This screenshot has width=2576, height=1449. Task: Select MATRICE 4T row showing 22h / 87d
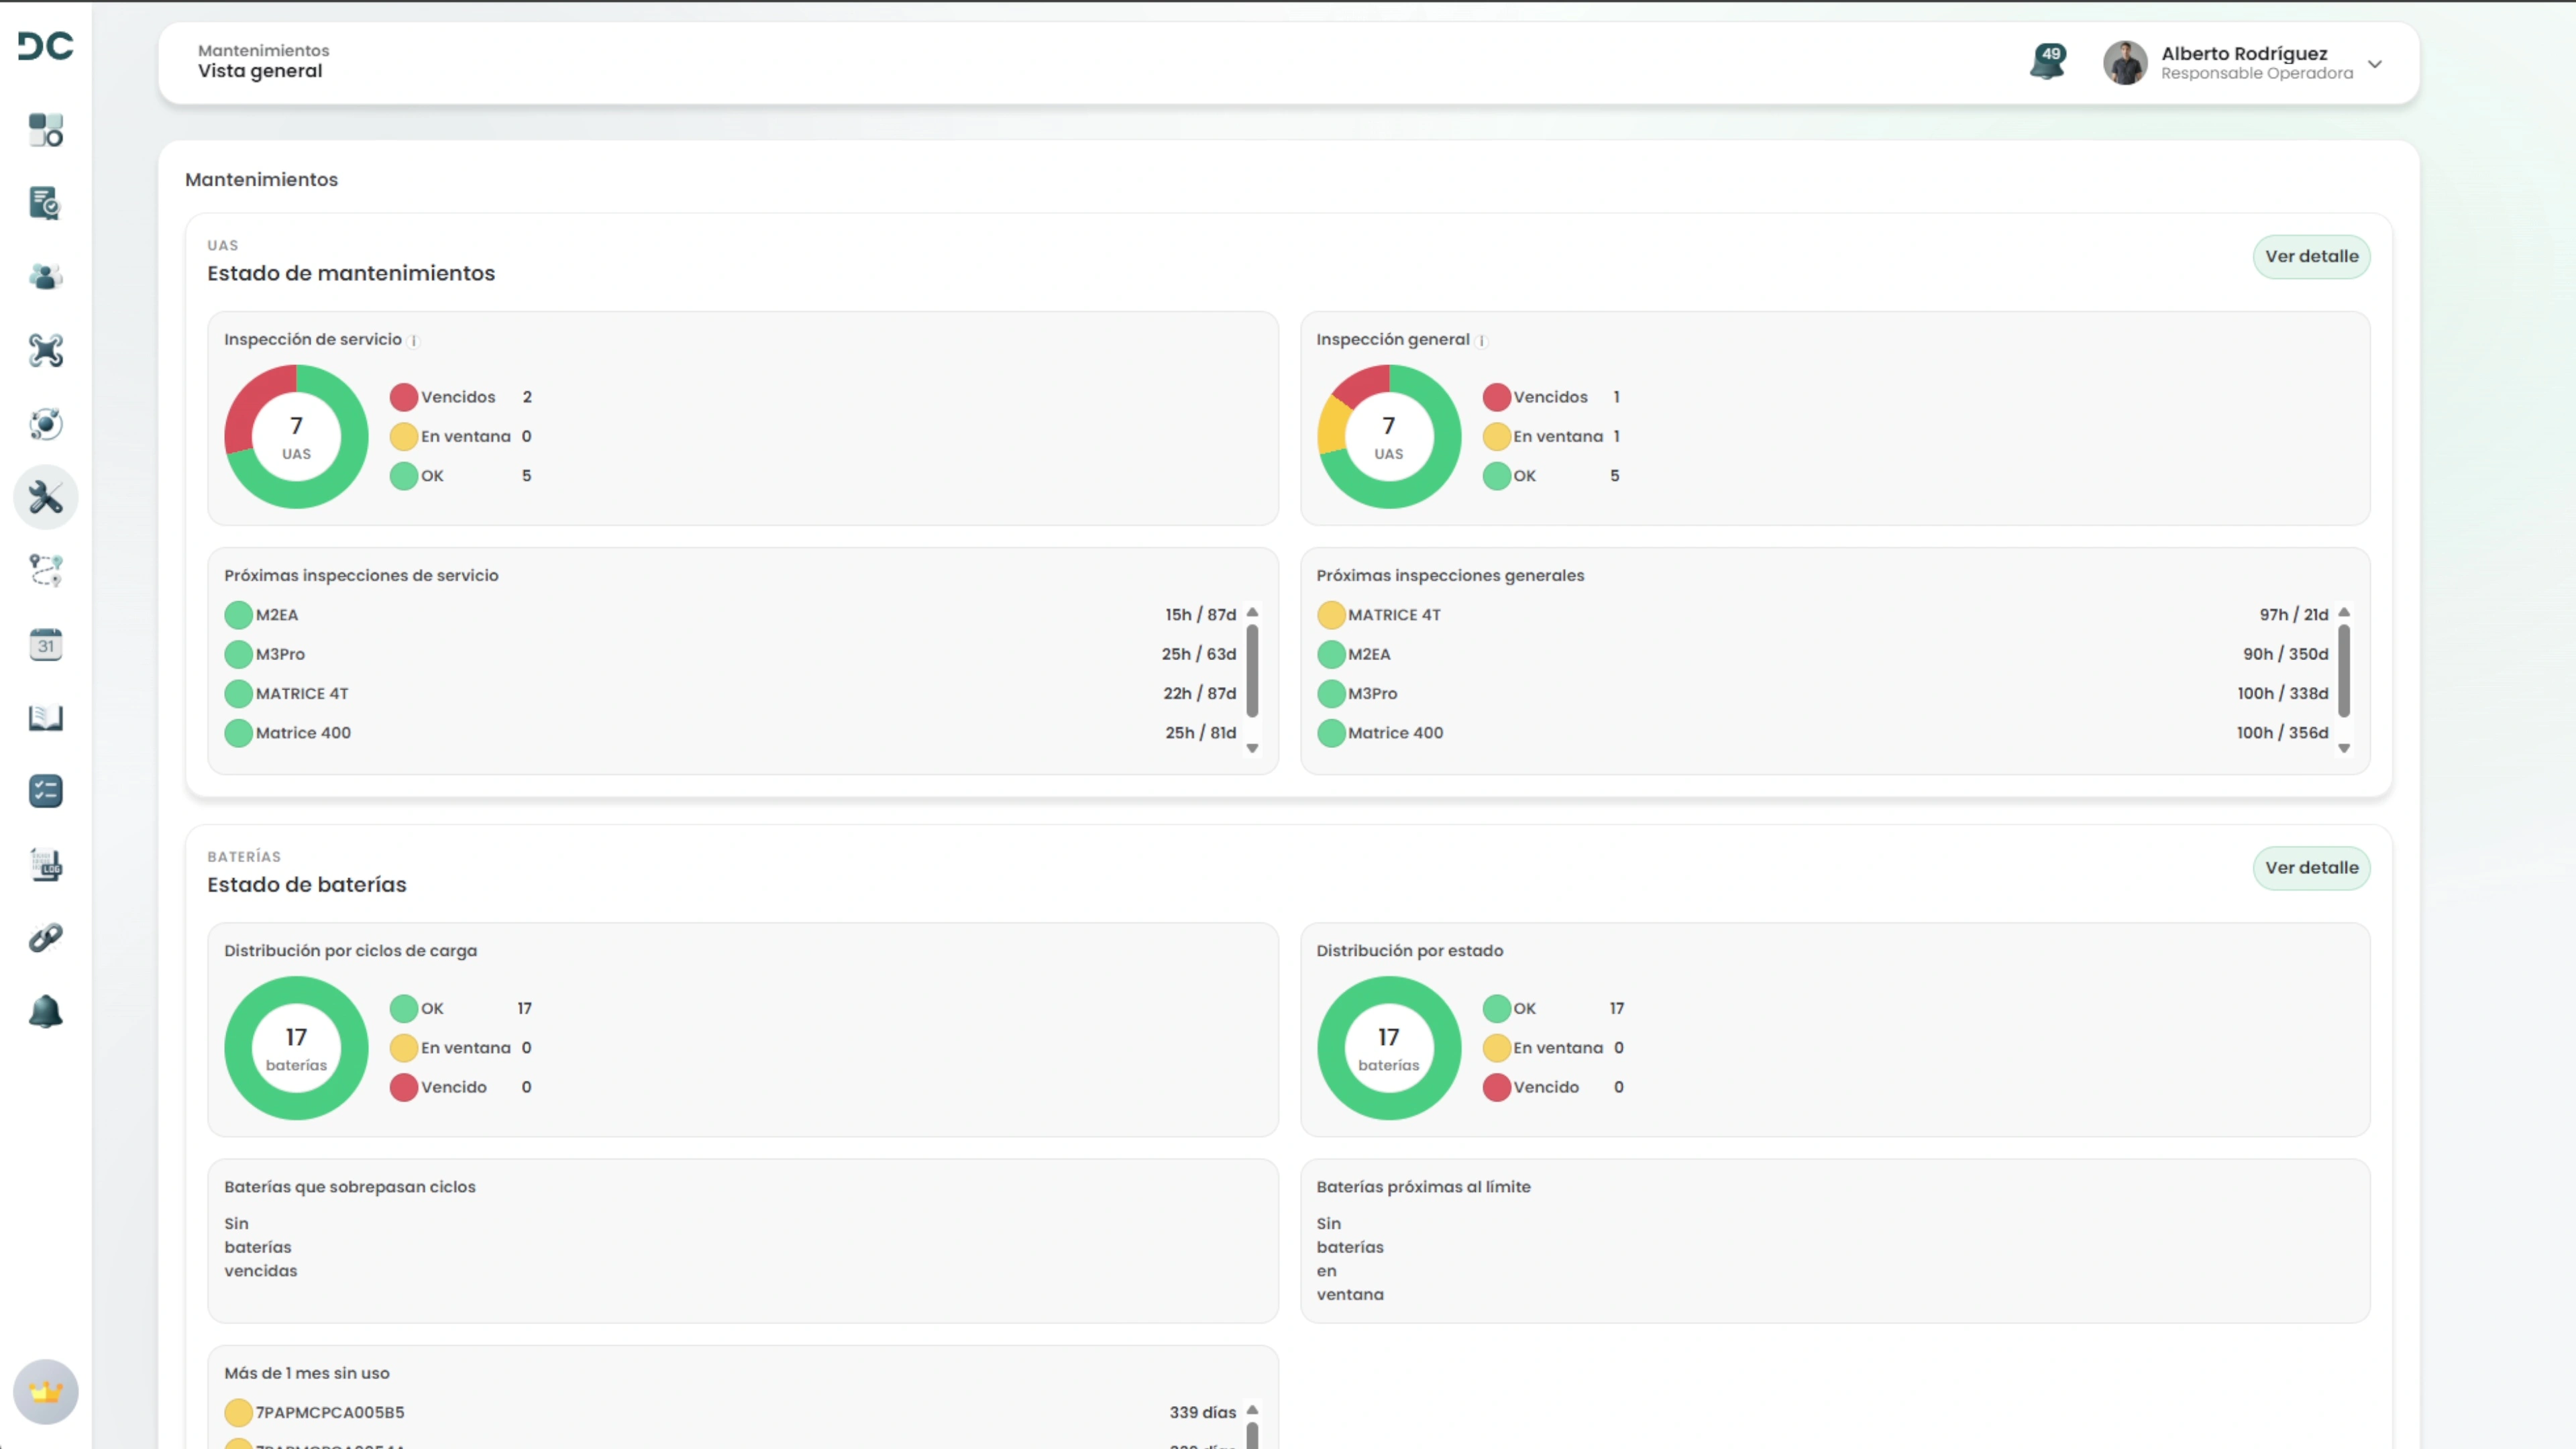pos(730,694)
